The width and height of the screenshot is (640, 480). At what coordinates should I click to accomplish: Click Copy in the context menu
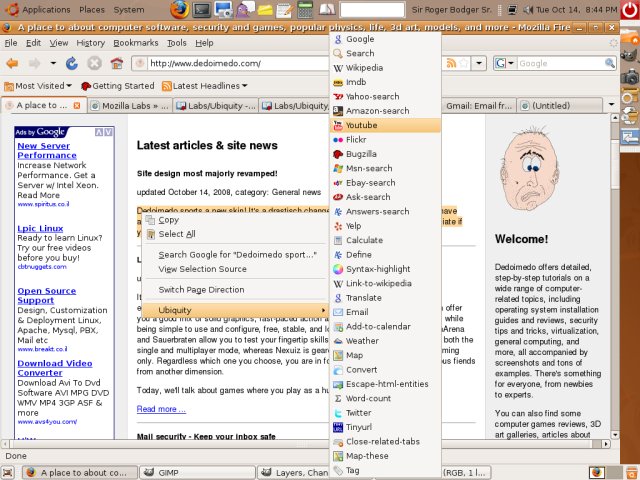[168, 220]
